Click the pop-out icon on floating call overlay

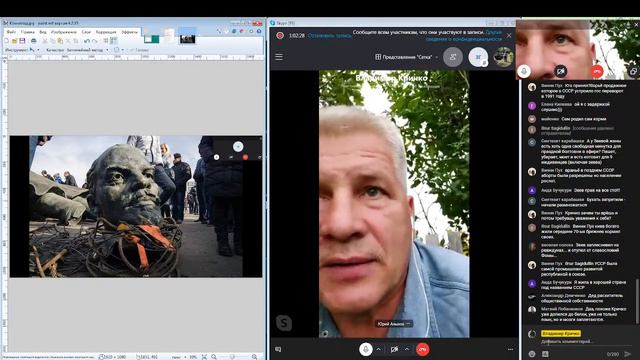[633, 71]
